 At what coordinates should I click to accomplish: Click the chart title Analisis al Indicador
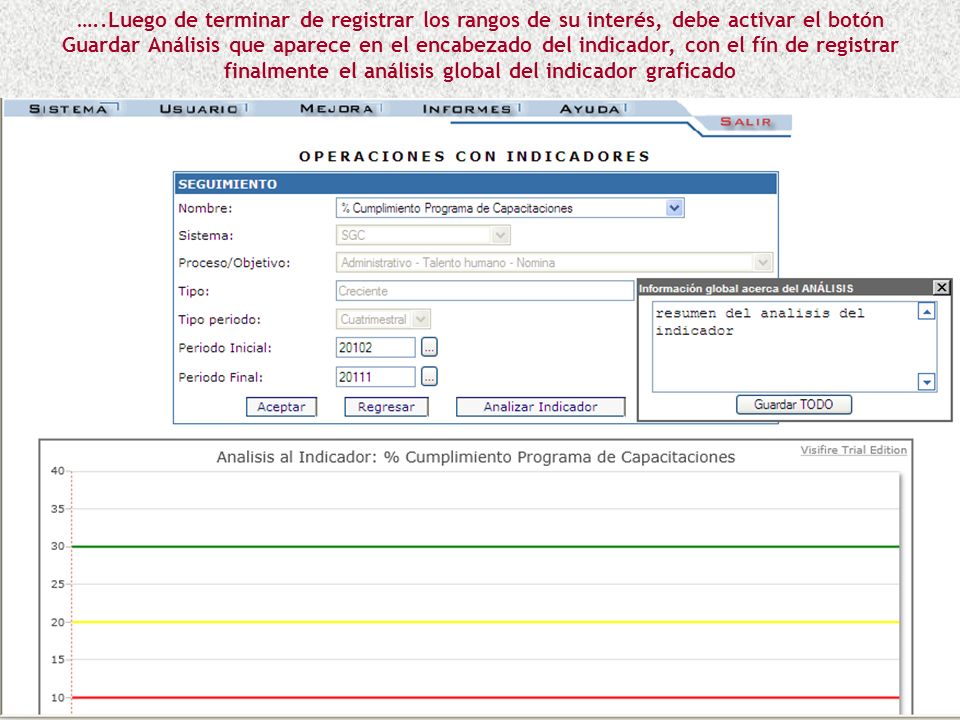[x=476, y=457]
